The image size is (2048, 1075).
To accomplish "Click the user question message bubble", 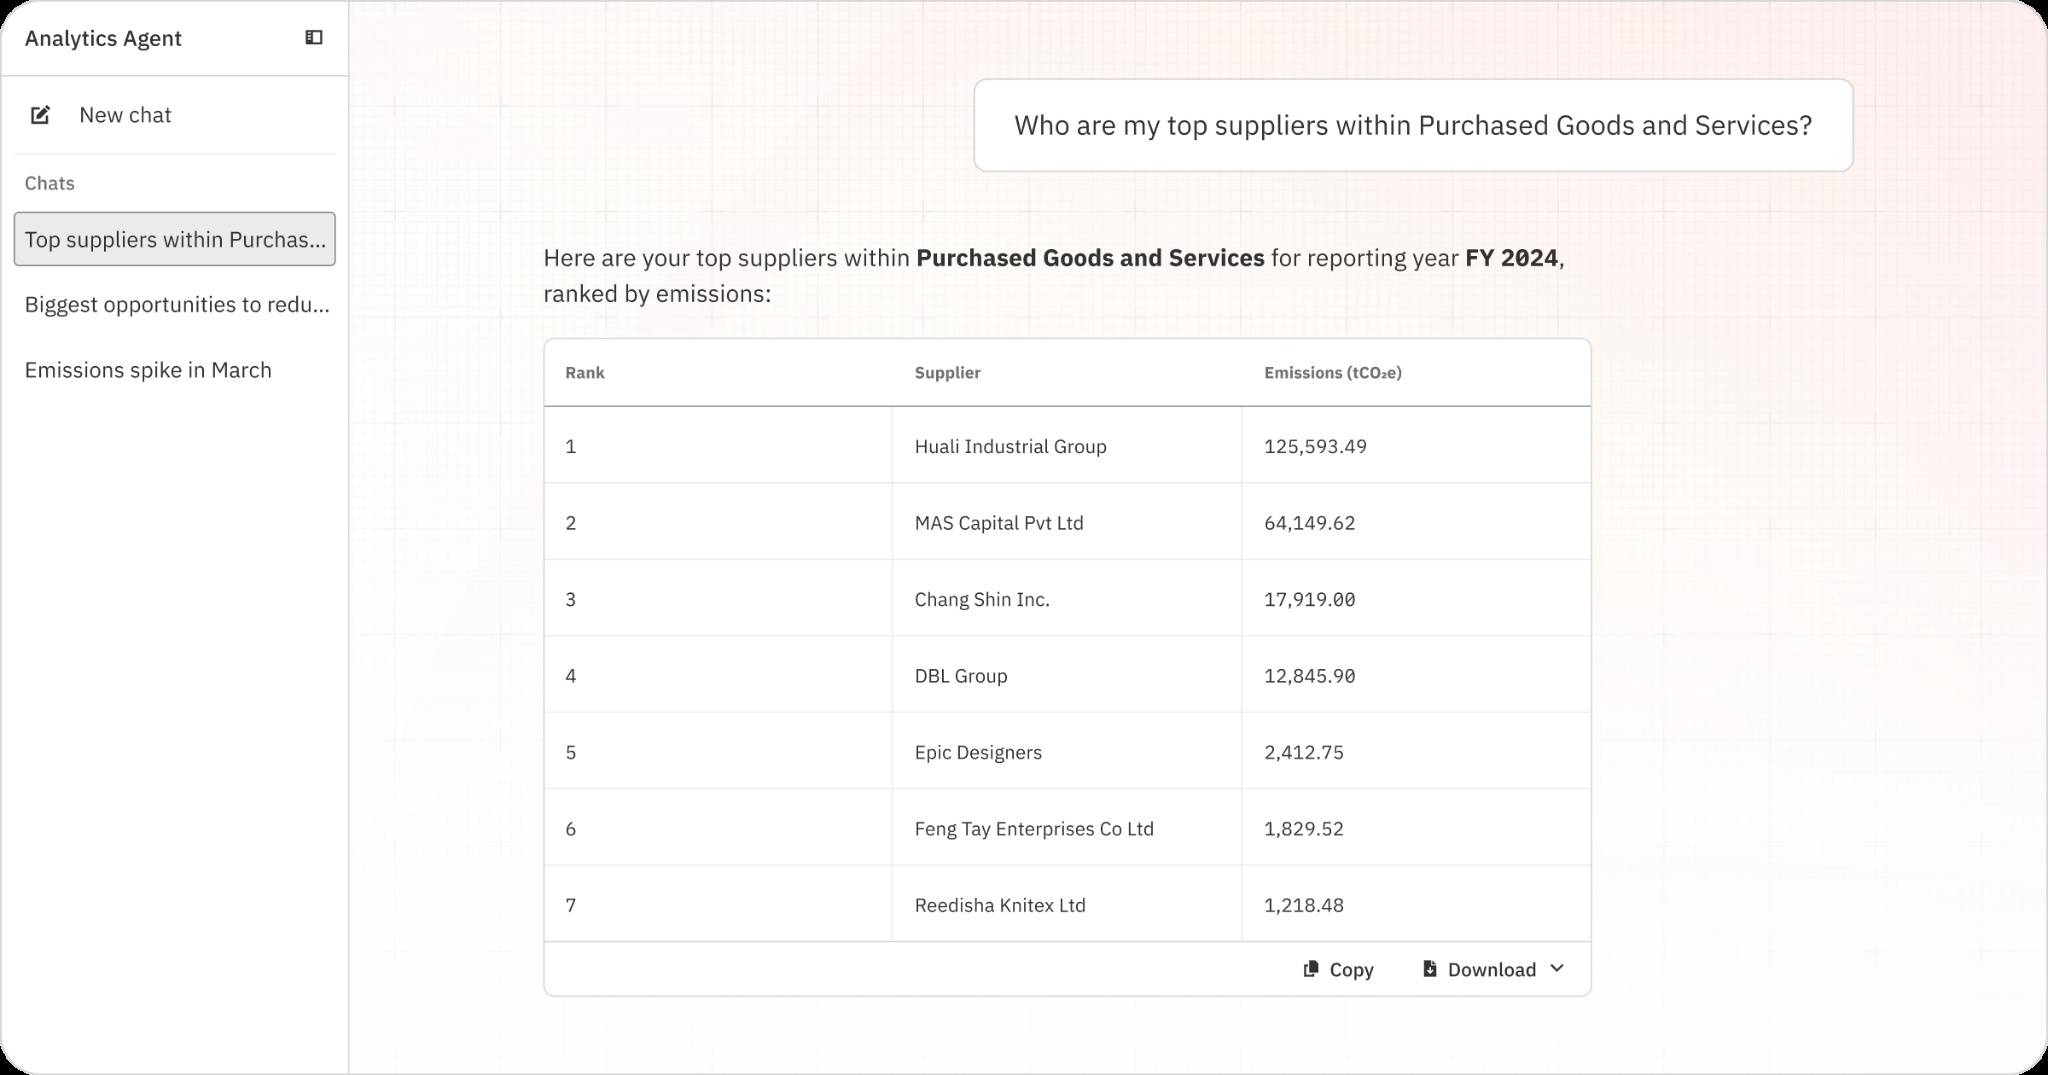I will point(1413,125).
